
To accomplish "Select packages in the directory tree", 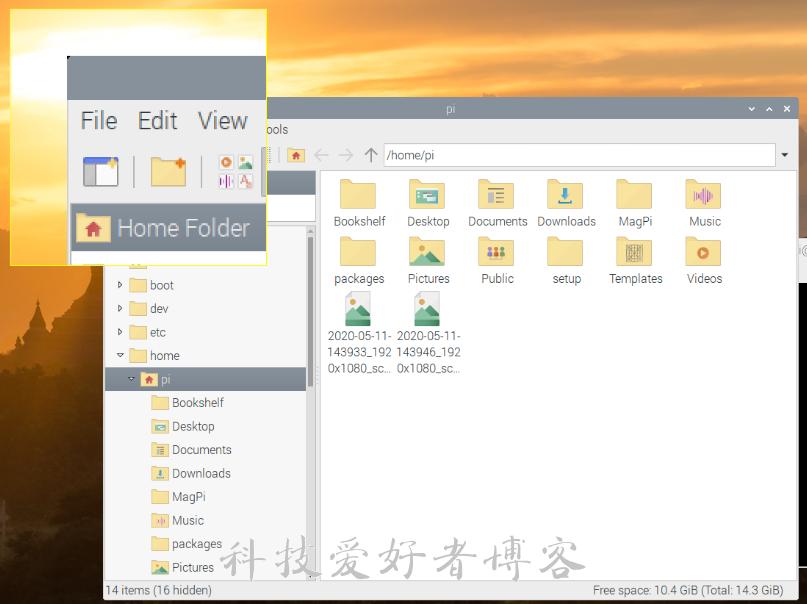I will coord(187,544).
